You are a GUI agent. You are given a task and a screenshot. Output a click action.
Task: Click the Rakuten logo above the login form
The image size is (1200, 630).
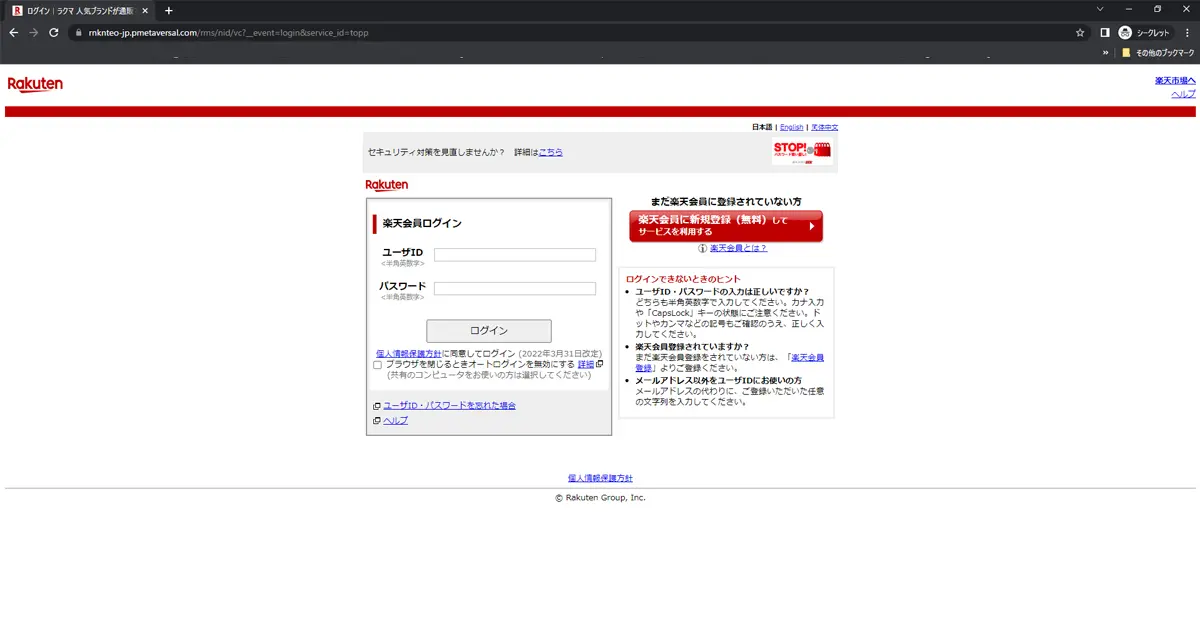387,184
